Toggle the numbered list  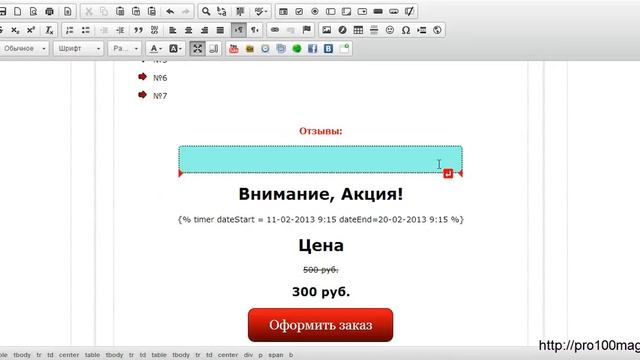tap(70, 30)
